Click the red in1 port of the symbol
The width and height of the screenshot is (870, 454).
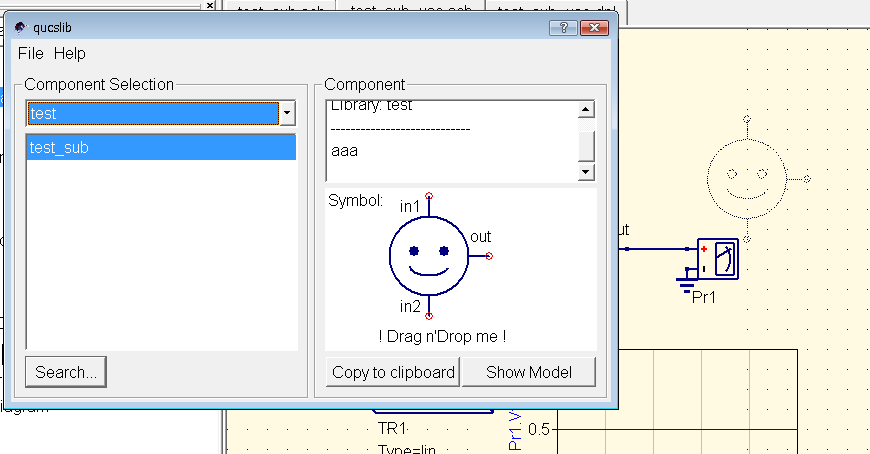tap(429, 195)
